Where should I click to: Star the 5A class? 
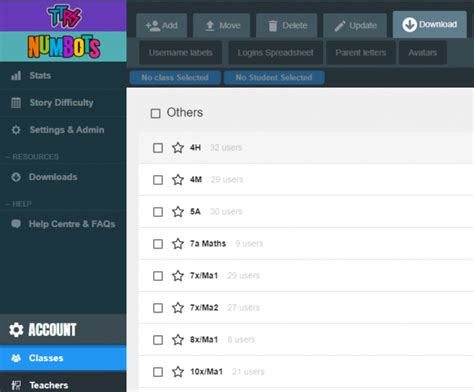tap(178, 211)
